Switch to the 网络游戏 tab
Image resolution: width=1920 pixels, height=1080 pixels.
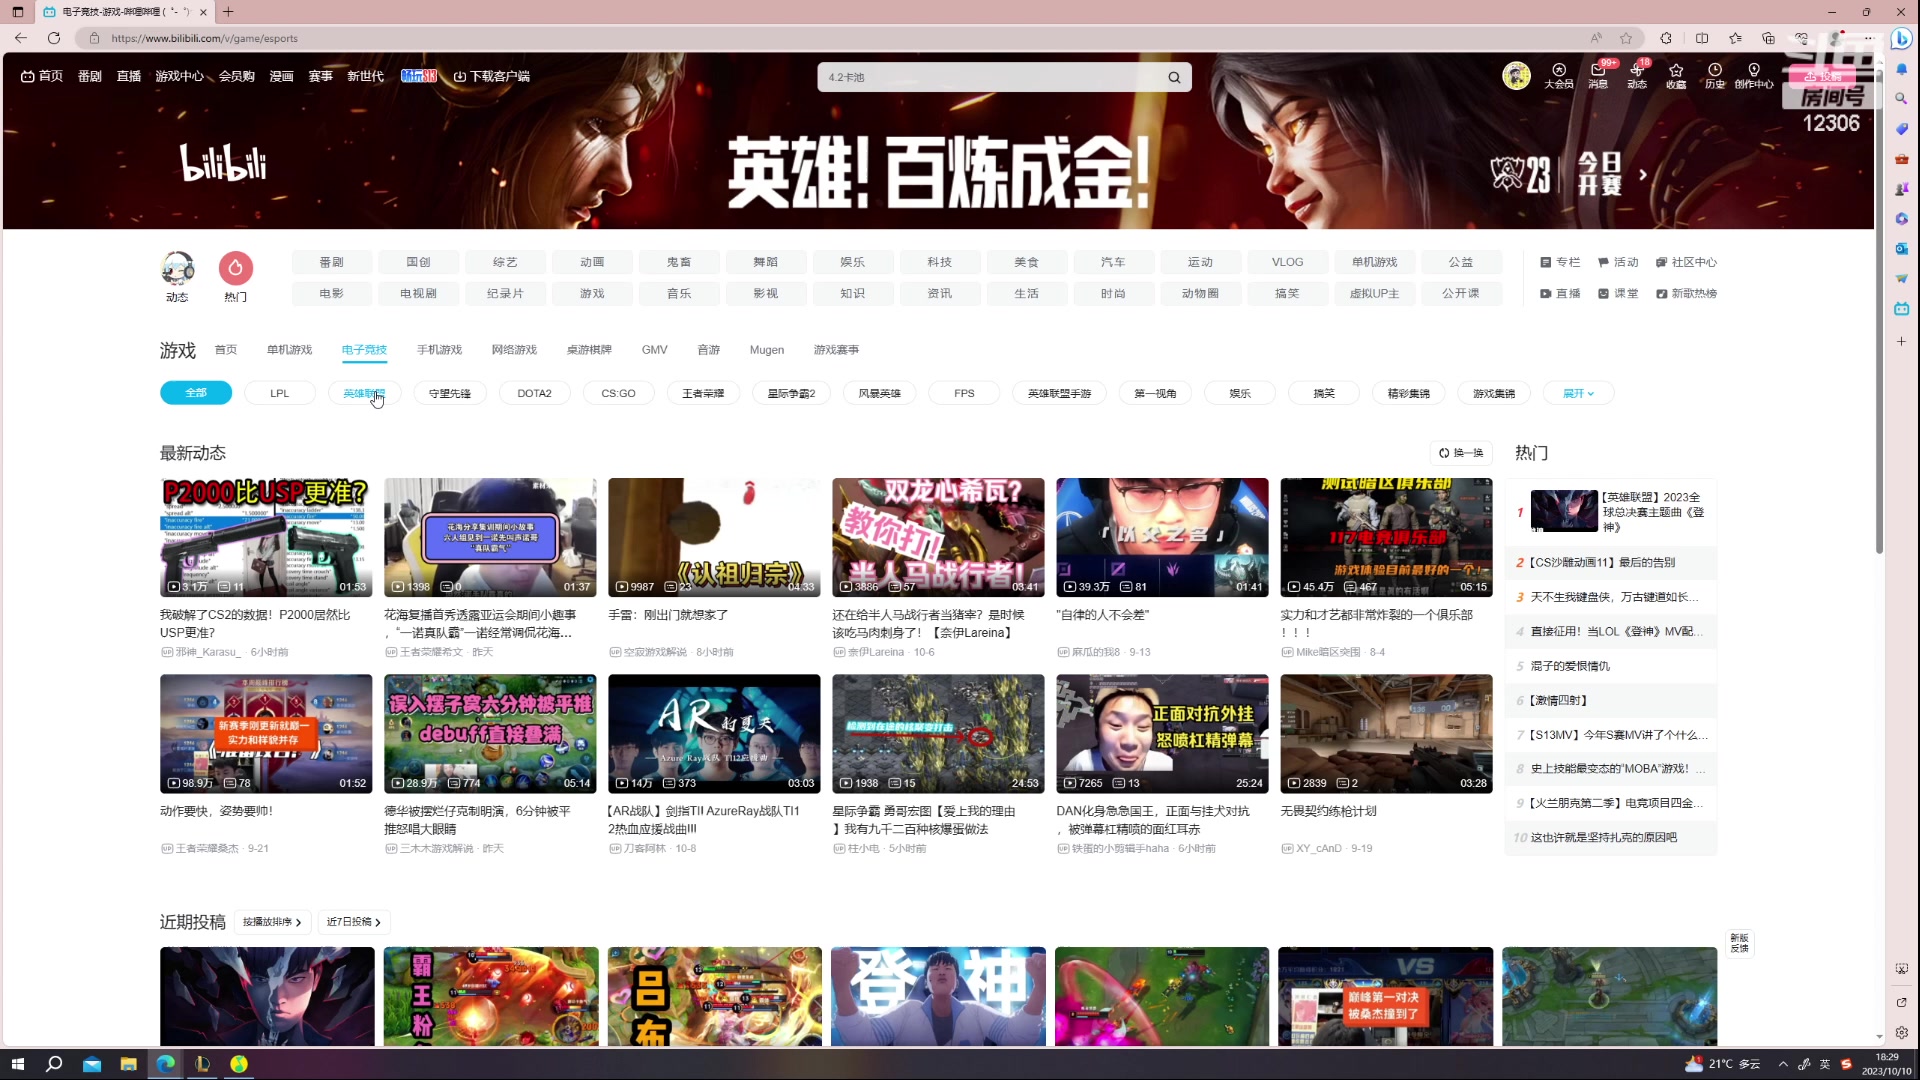[514, 350]
